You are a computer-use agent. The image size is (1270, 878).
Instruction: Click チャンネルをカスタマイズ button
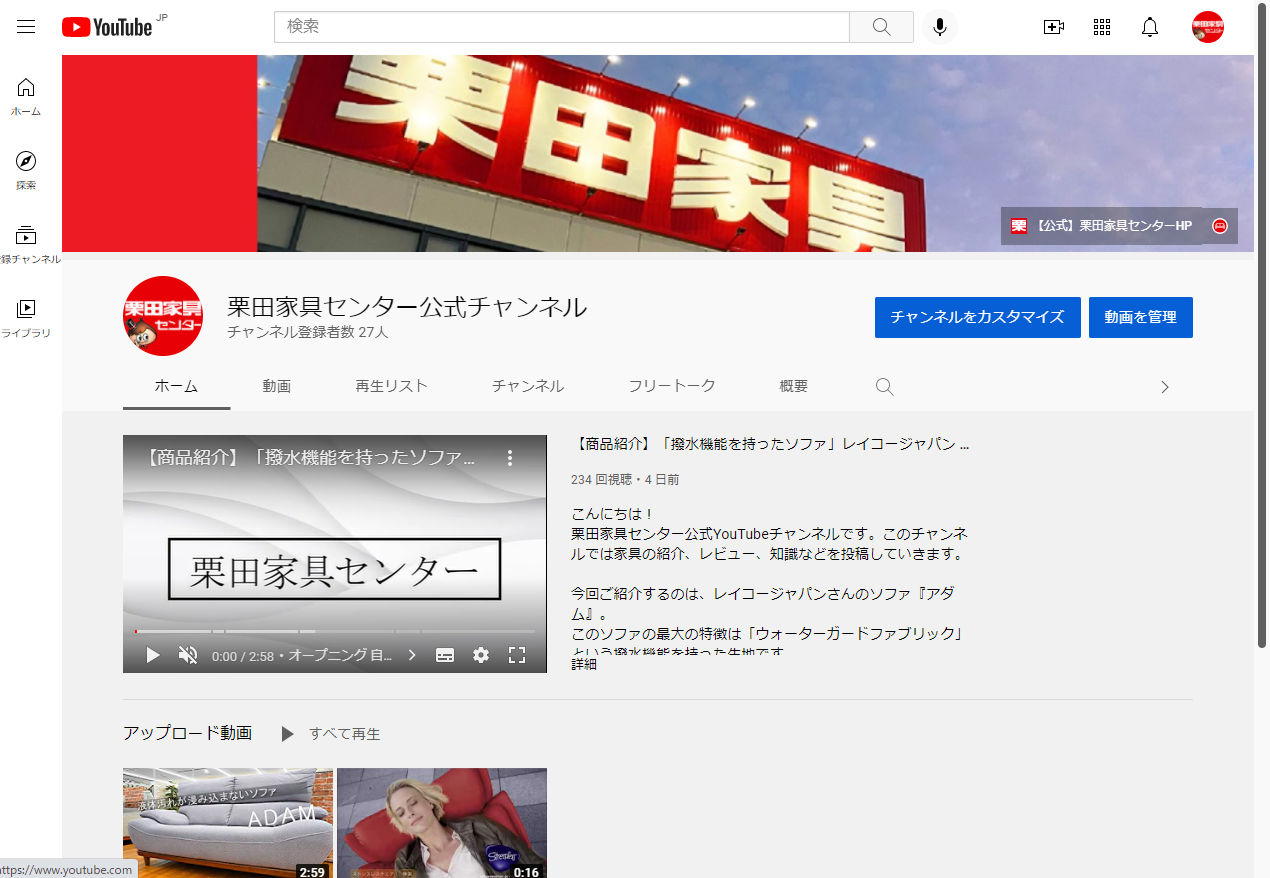(x=978, y=317)
